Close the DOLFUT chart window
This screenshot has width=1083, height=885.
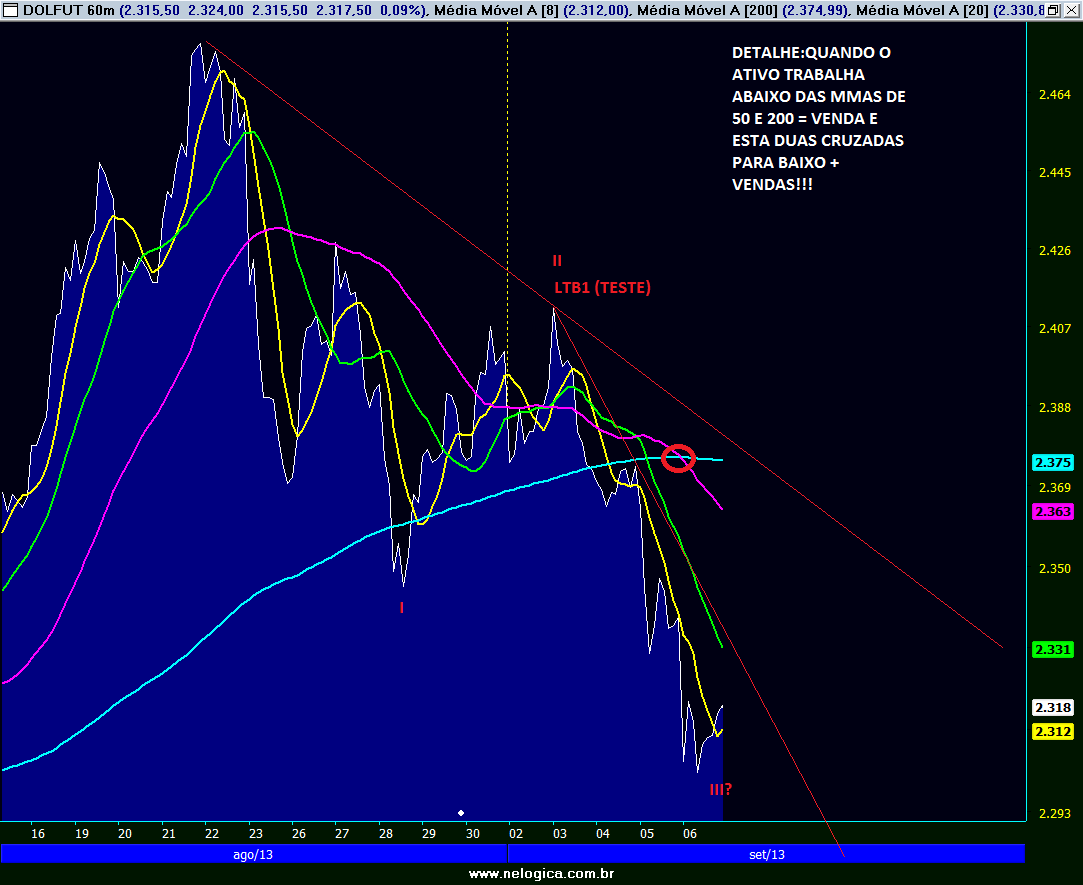click(1069, 10)
